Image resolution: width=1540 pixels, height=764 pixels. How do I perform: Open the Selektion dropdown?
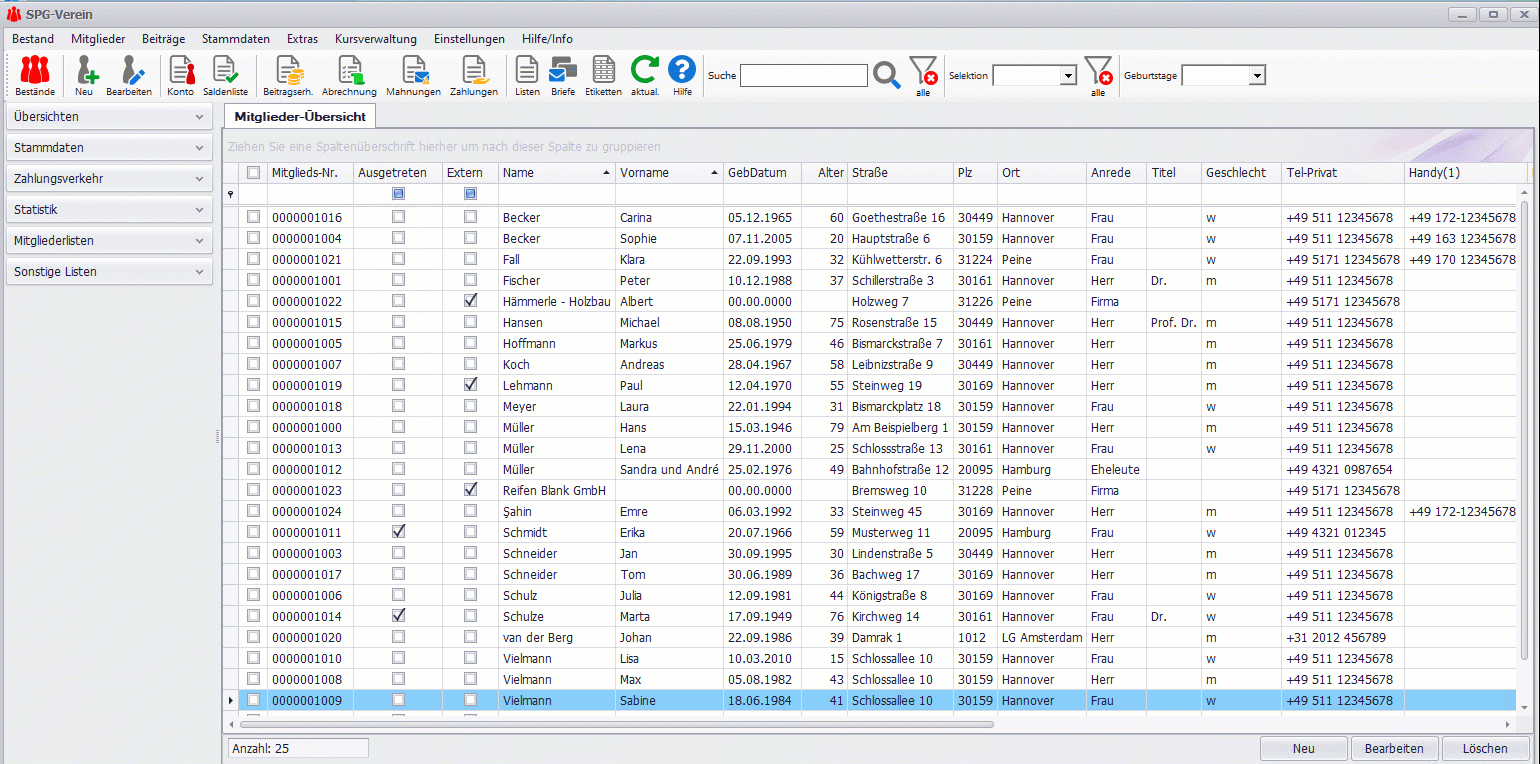1067,76
